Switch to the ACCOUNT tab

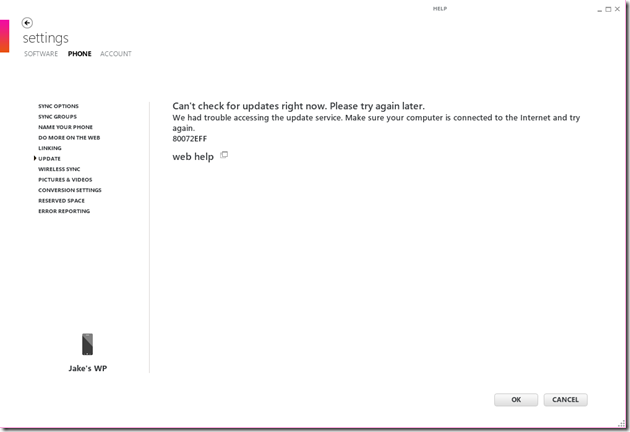(x=116, y=54)
